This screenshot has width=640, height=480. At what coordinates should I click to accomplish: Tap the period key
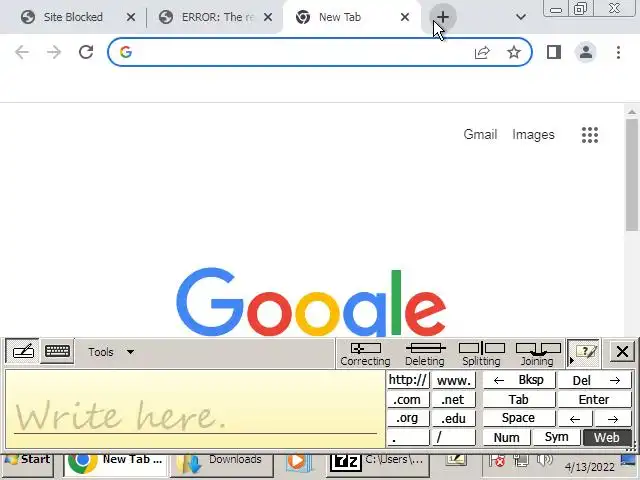click(408, 438)
